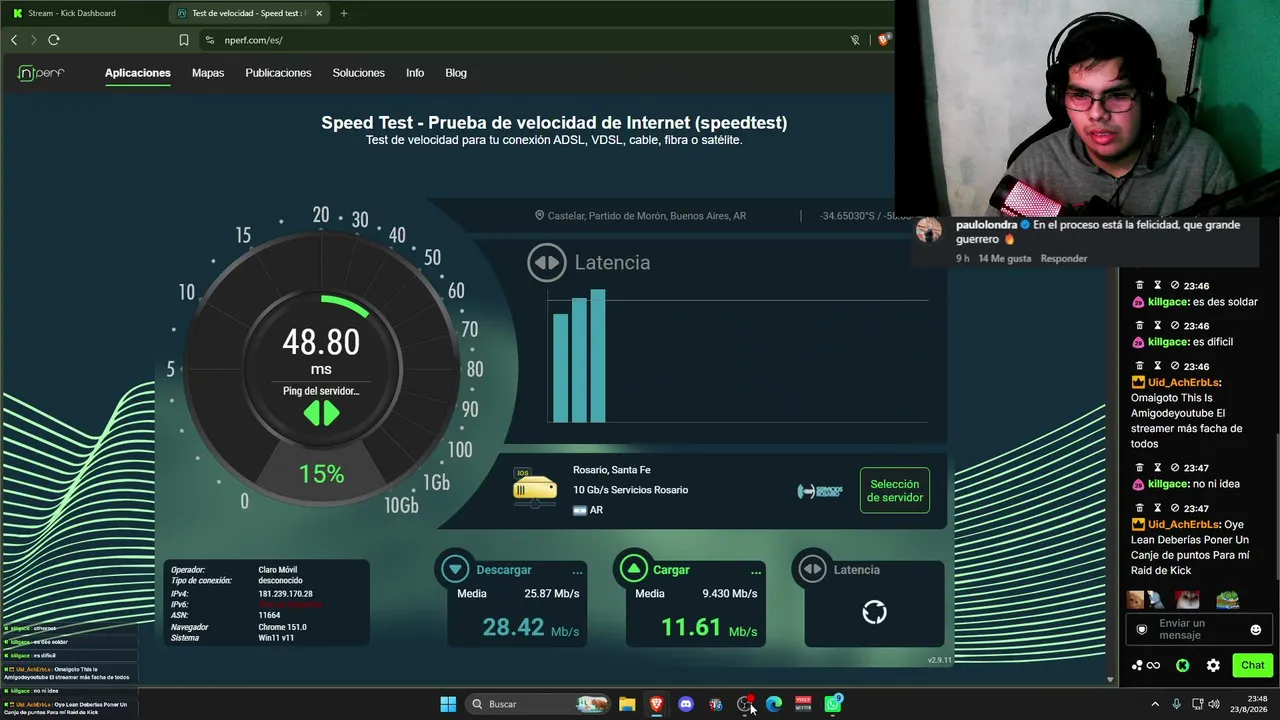Viewport: 1280px width, 720px height.
Task: Click the nPerf logo
Action: coord(41,73)
